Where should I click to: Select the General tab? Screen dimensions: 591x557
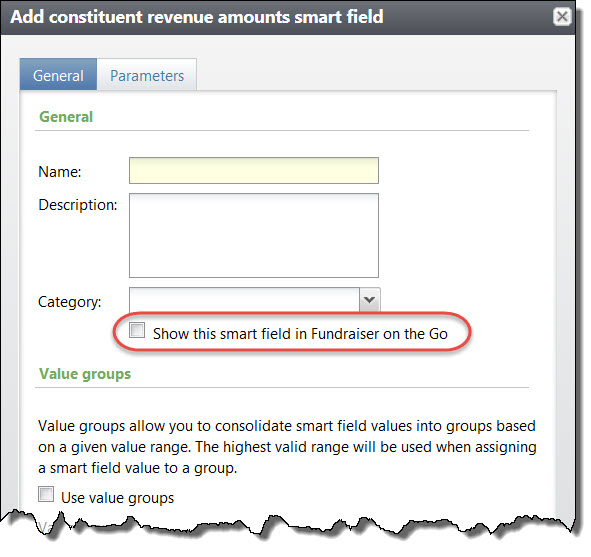coord(58,75)
